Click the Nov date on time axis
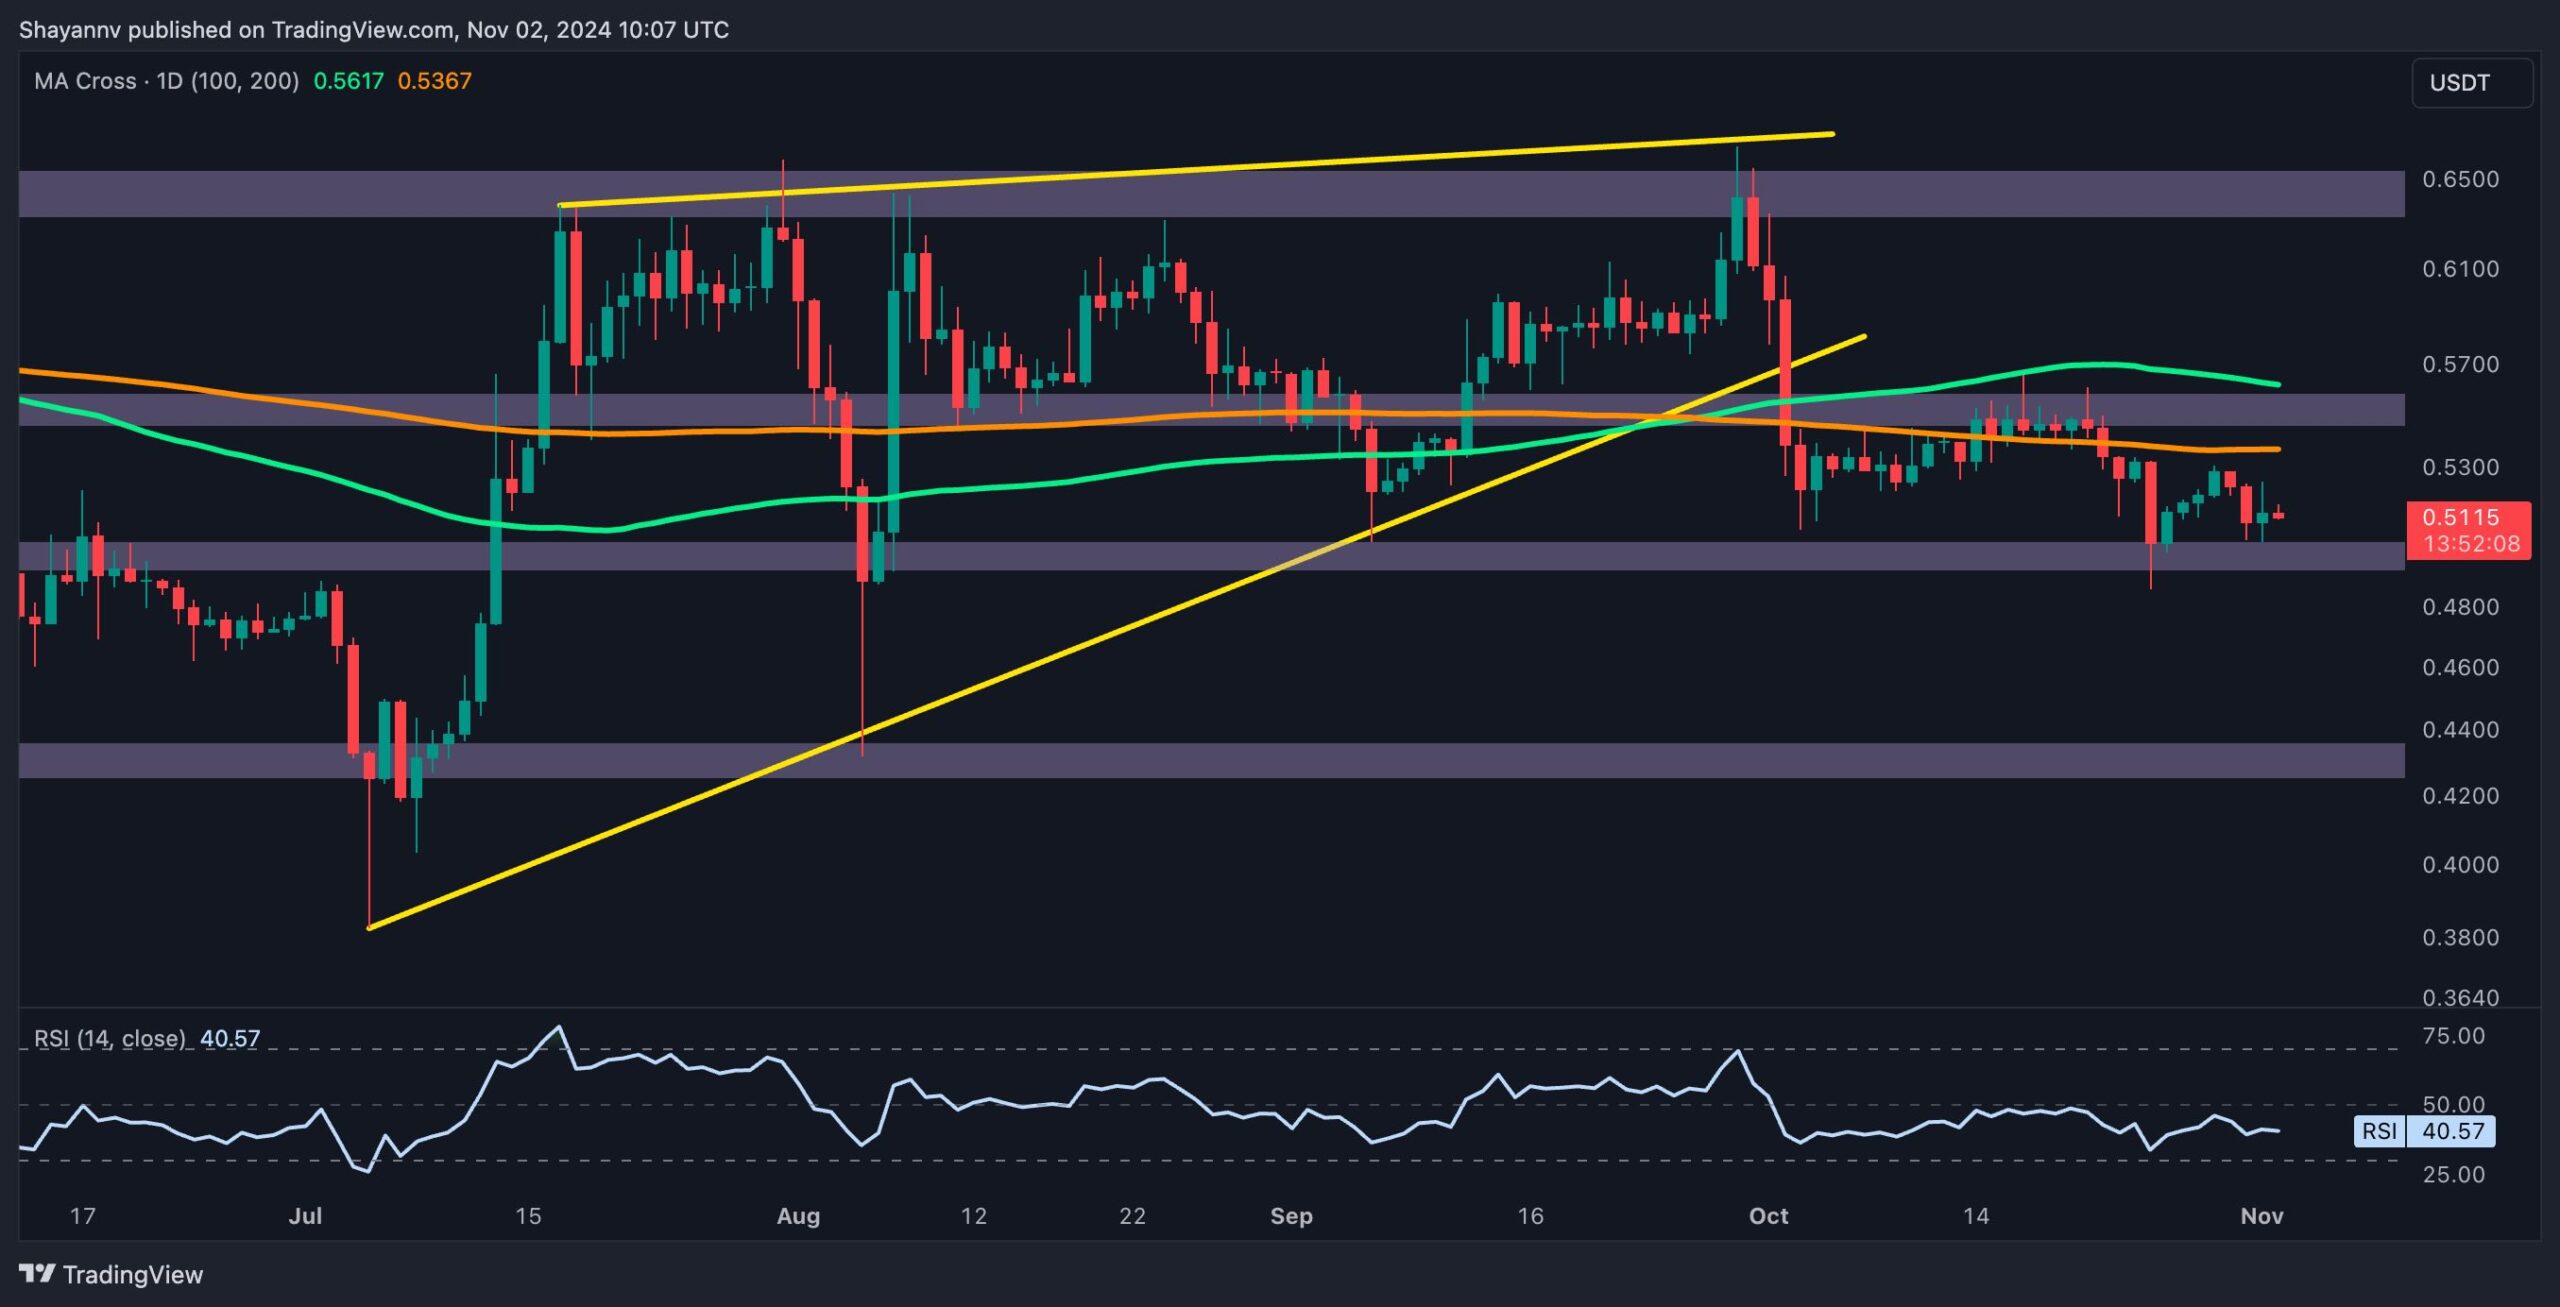Viewport: 2560px width, 1307px height. tap(2261, 1215)
